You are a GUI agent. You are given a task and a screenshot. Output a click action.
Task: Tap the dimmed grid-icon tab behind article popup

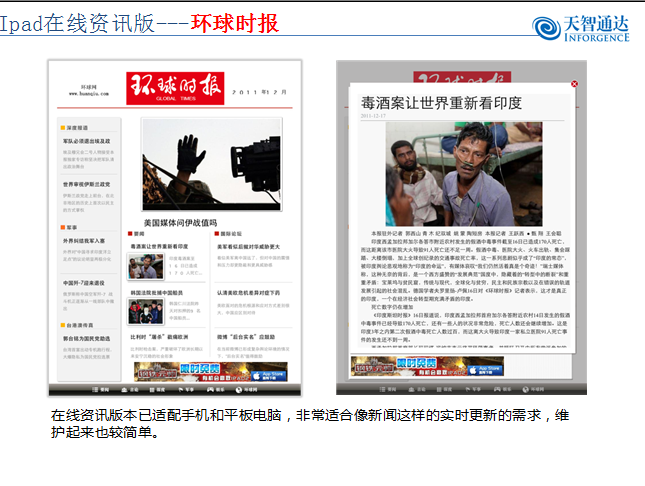(x=445, y=389)
